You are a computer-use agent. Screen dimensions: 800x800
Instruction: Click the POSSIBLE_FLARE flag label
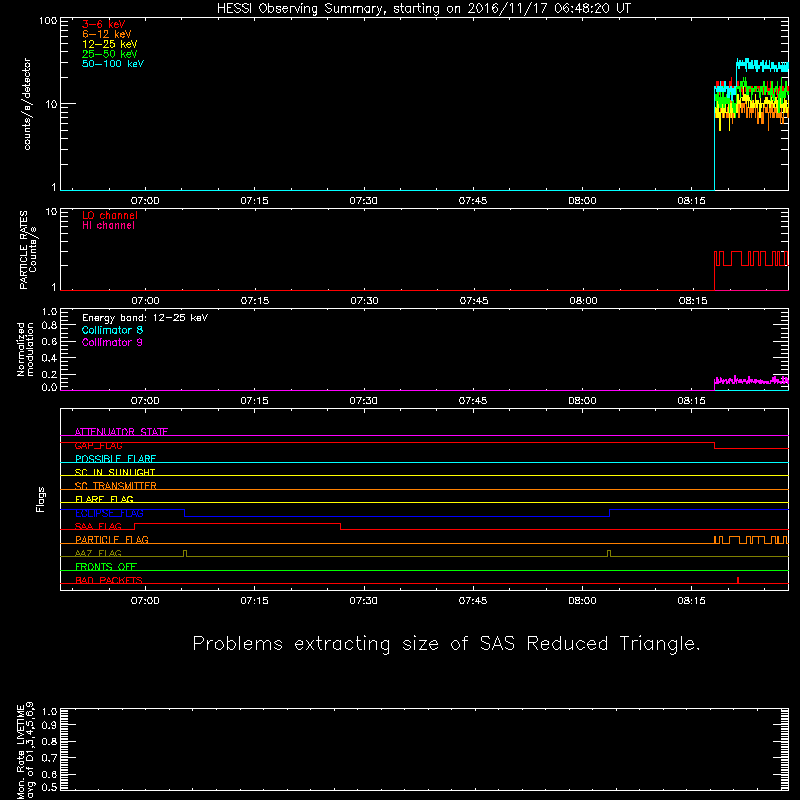click(115, 459)
